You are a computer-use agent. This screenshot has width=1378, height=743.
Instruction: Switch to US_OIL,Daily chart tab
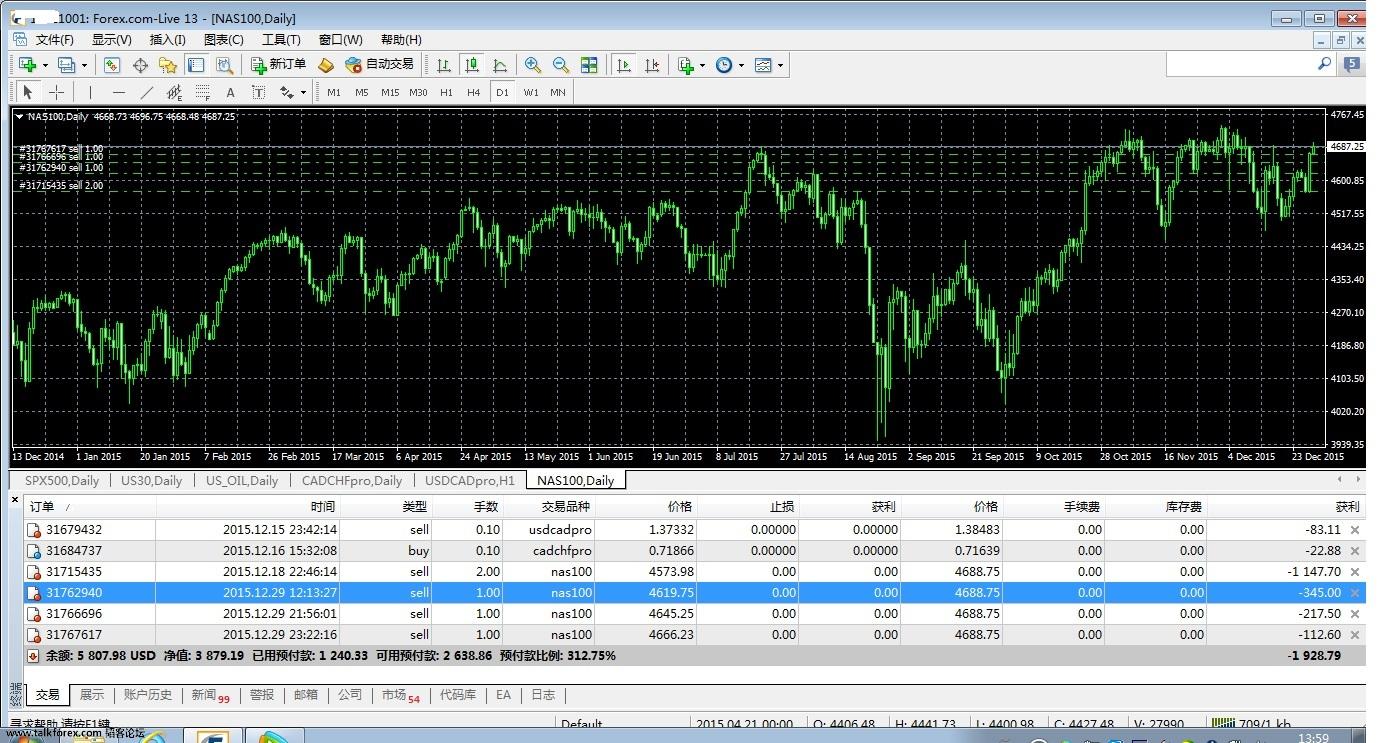242,481
